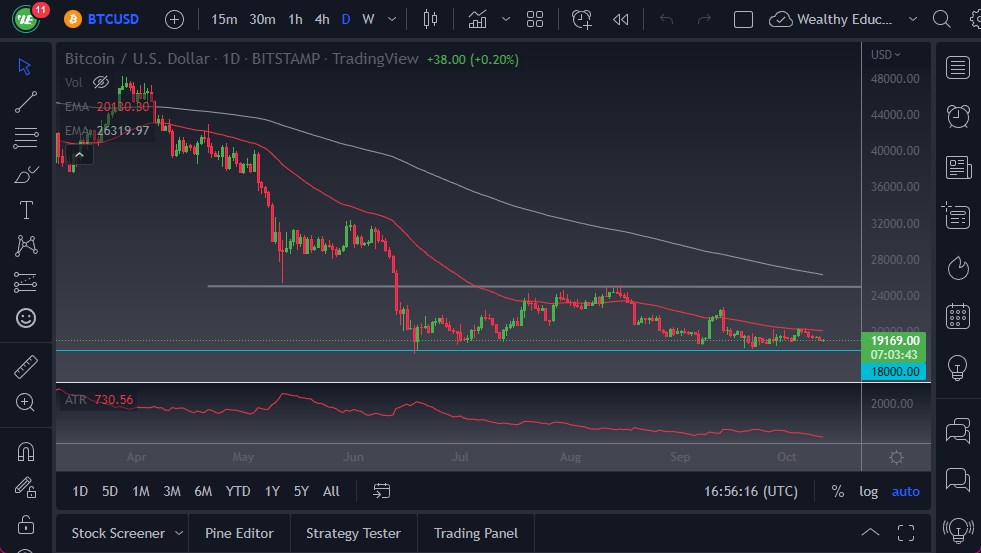
Task: Toggle the log scale option
Action: pos(868,491)
